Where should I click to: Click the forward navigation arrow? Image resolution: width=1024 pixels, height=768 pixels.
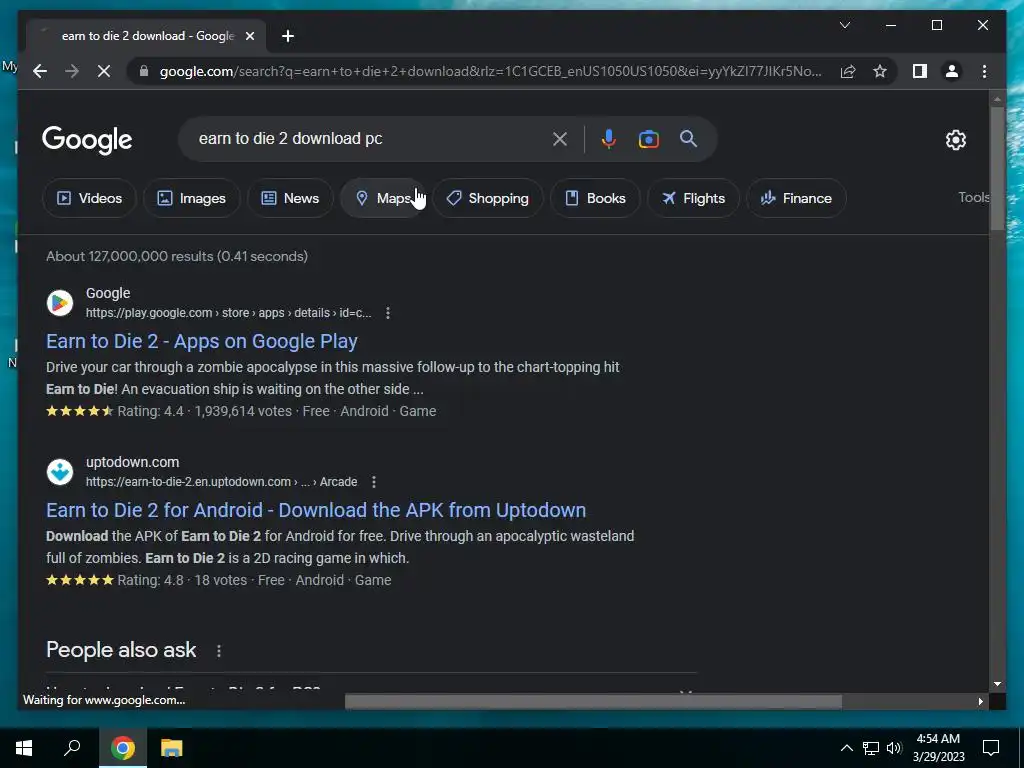tap(72, 71)
